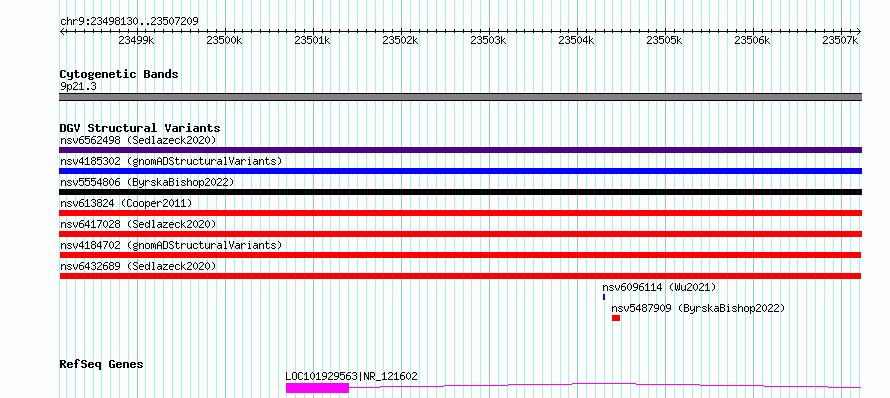The width and height of the screenshot is (890, 398).
Task: Open the LOC101929563|NR_121602 gene label
Action: pyautogui.click(x=351, y=376)
